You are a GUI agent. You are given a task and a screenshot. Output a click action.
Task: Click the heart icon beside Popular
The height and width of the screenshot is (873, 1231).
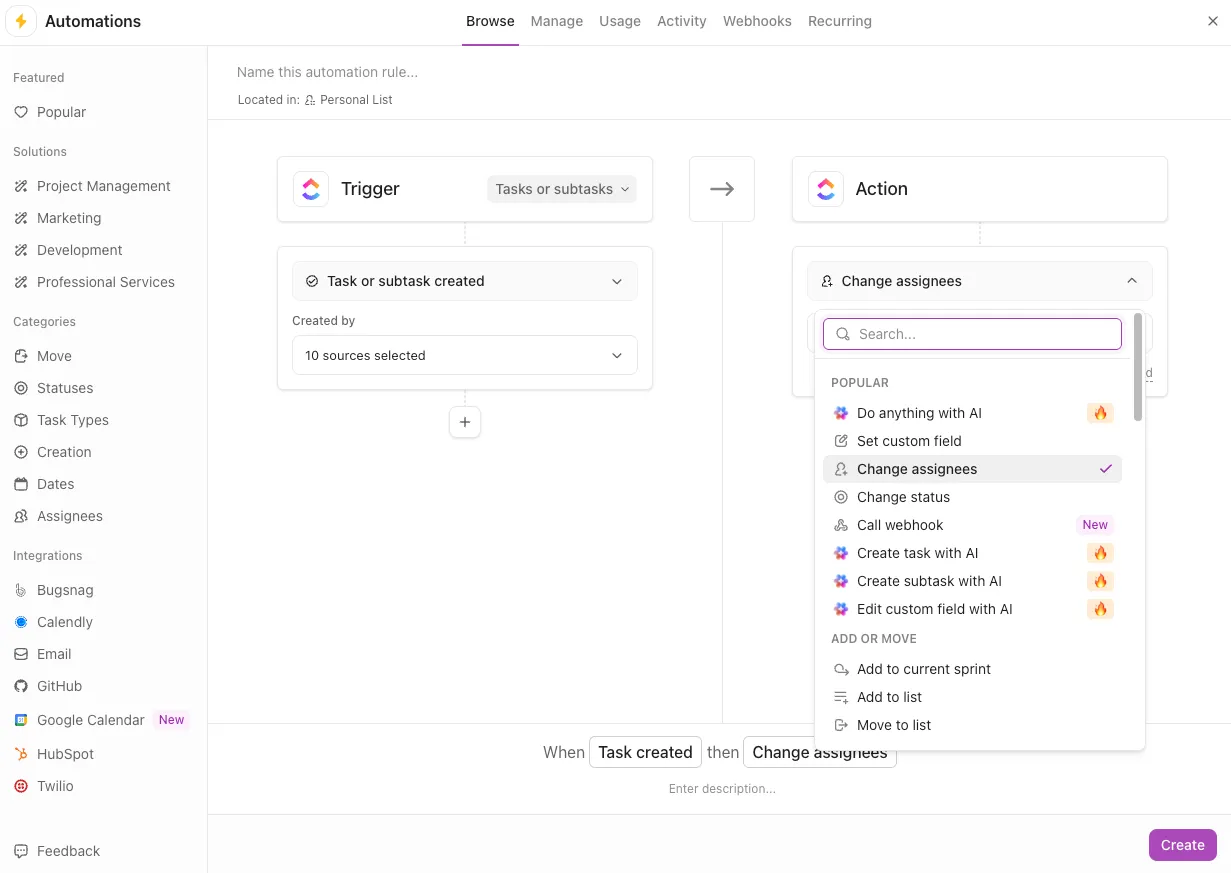pyautogui.click(x=21, y=112)
